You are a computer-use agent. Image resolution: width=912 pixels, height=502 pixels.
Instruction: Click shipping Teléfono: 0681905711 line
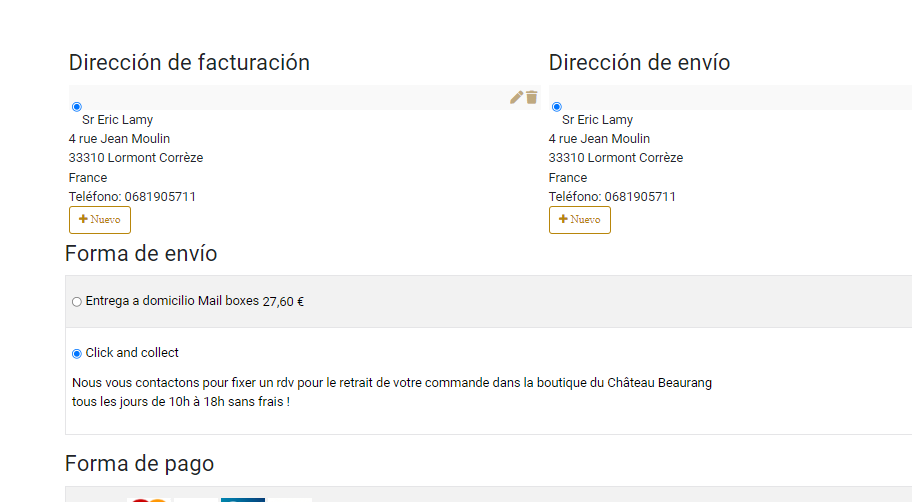click(612, 197)
